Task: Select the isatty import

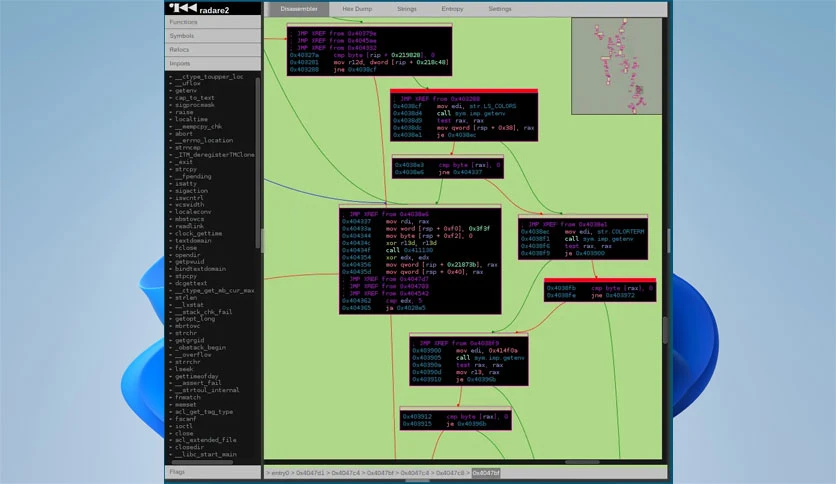Action: (186, 183)
